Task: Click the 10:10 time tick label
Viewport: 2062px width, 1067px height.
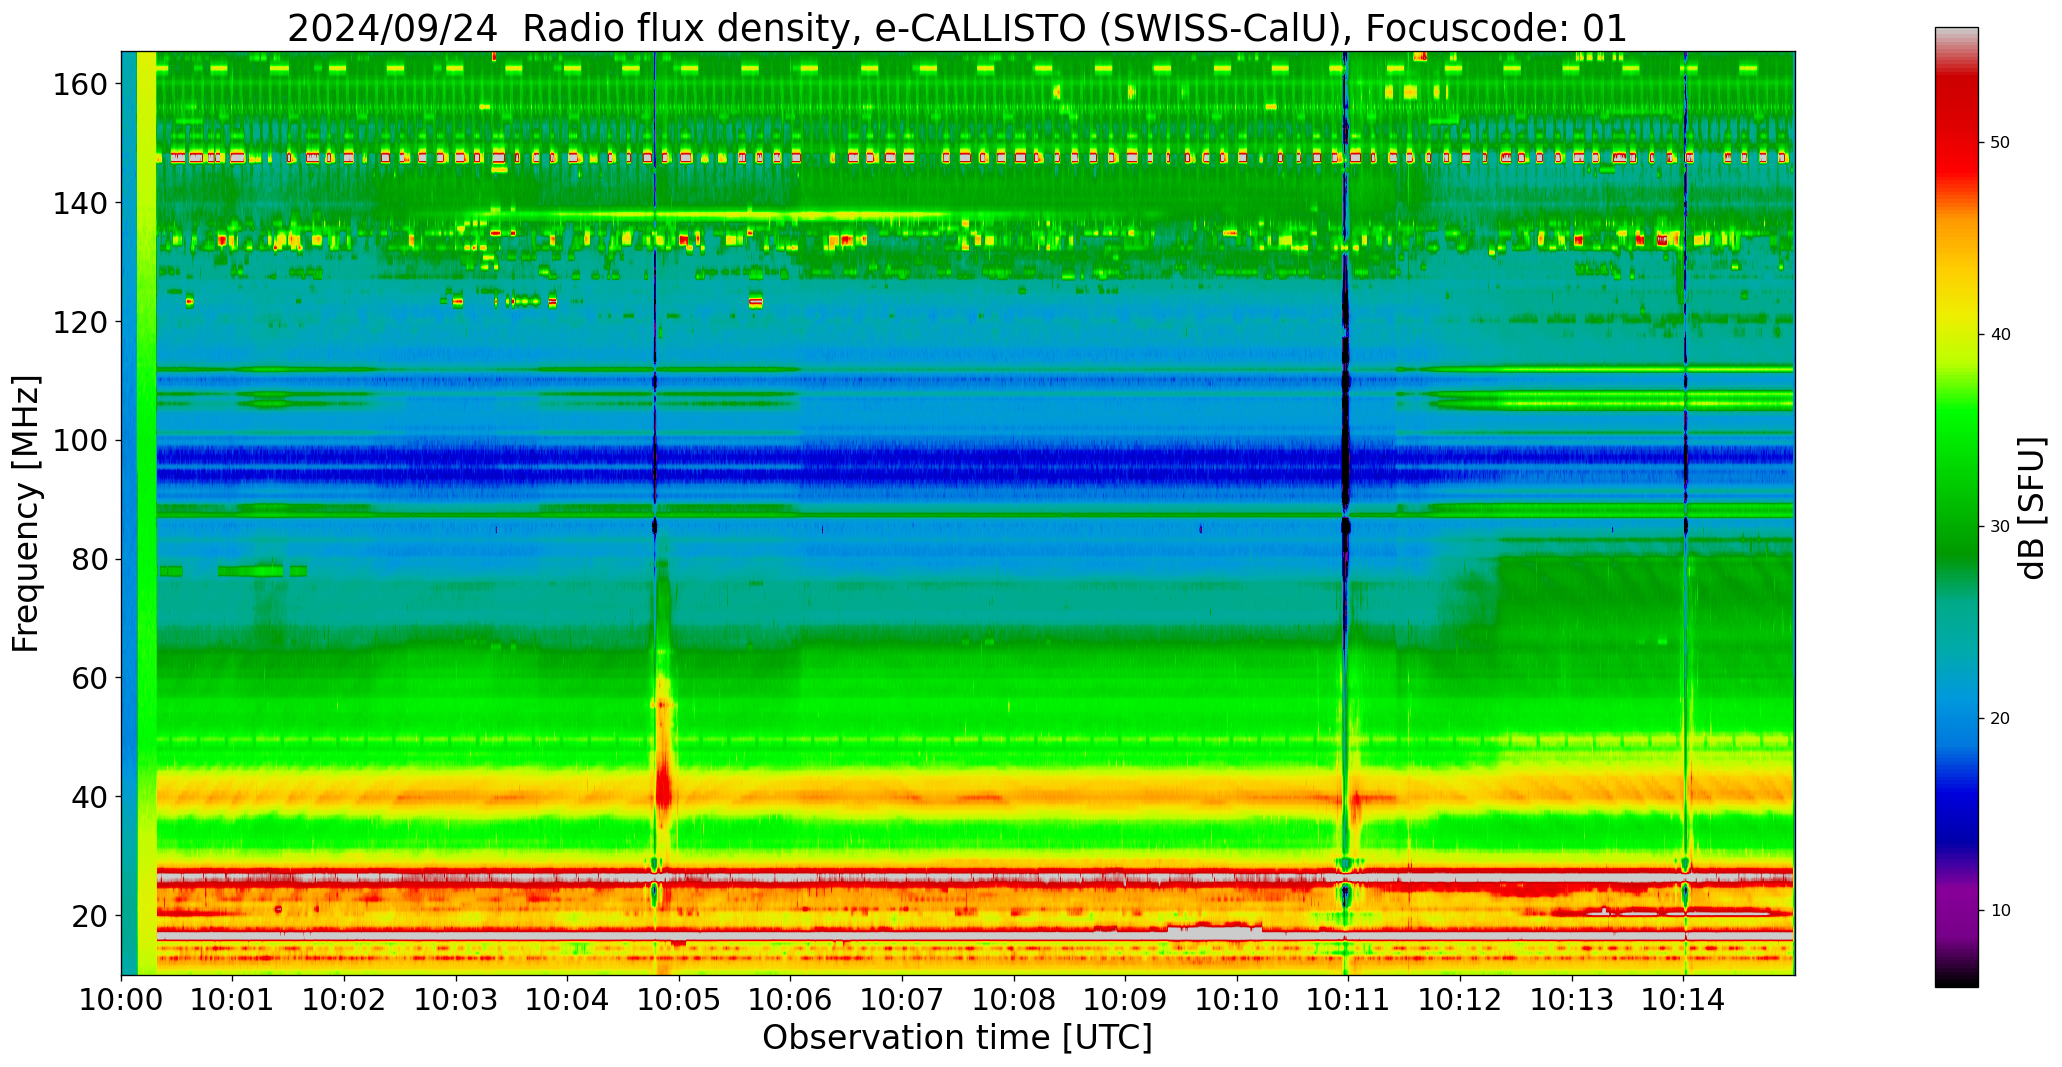Action: (x=1237, y=1000)
